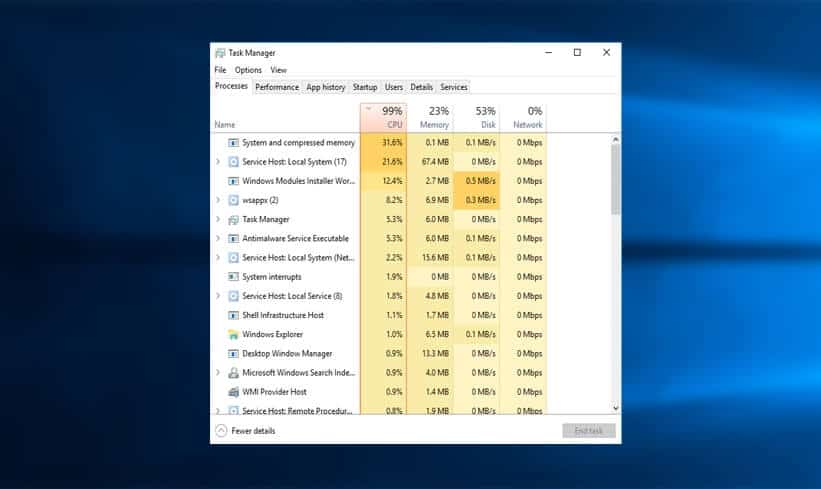Sort by the CPU column header
This screenshot has width=821, height=489.
(383, 118)
